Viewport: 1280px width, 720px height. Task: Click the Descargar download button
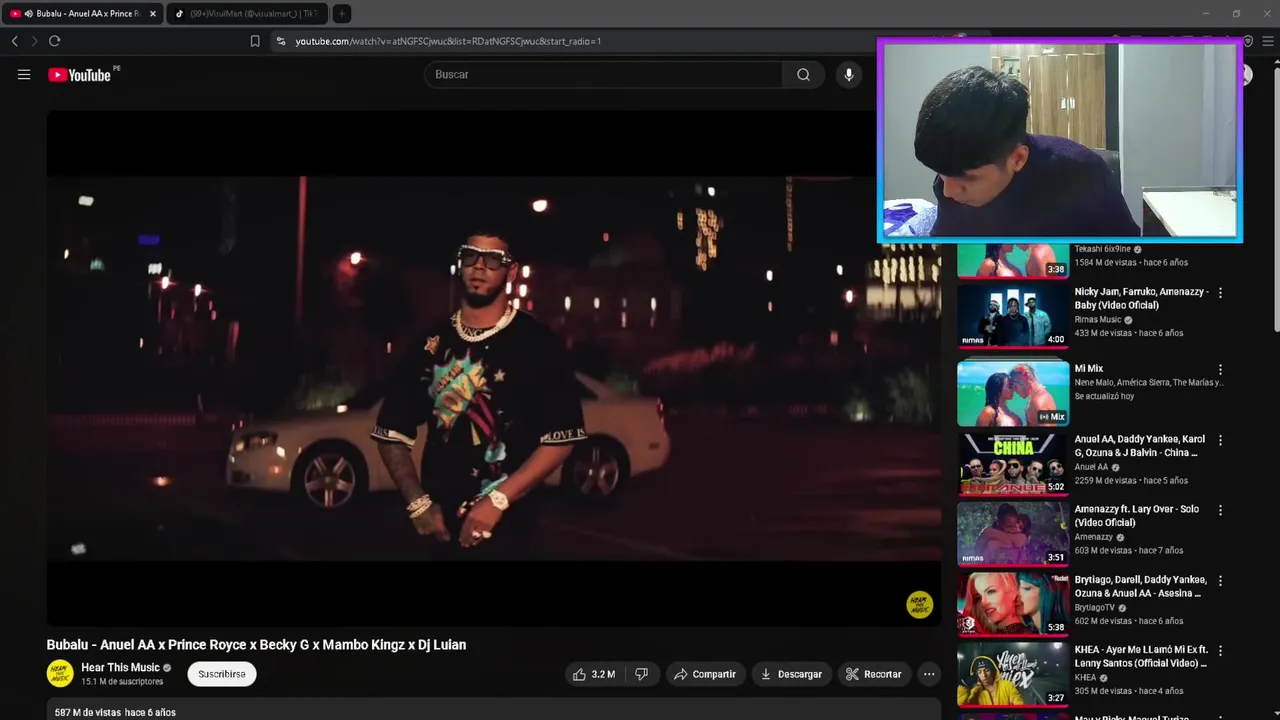pos(791,674)
